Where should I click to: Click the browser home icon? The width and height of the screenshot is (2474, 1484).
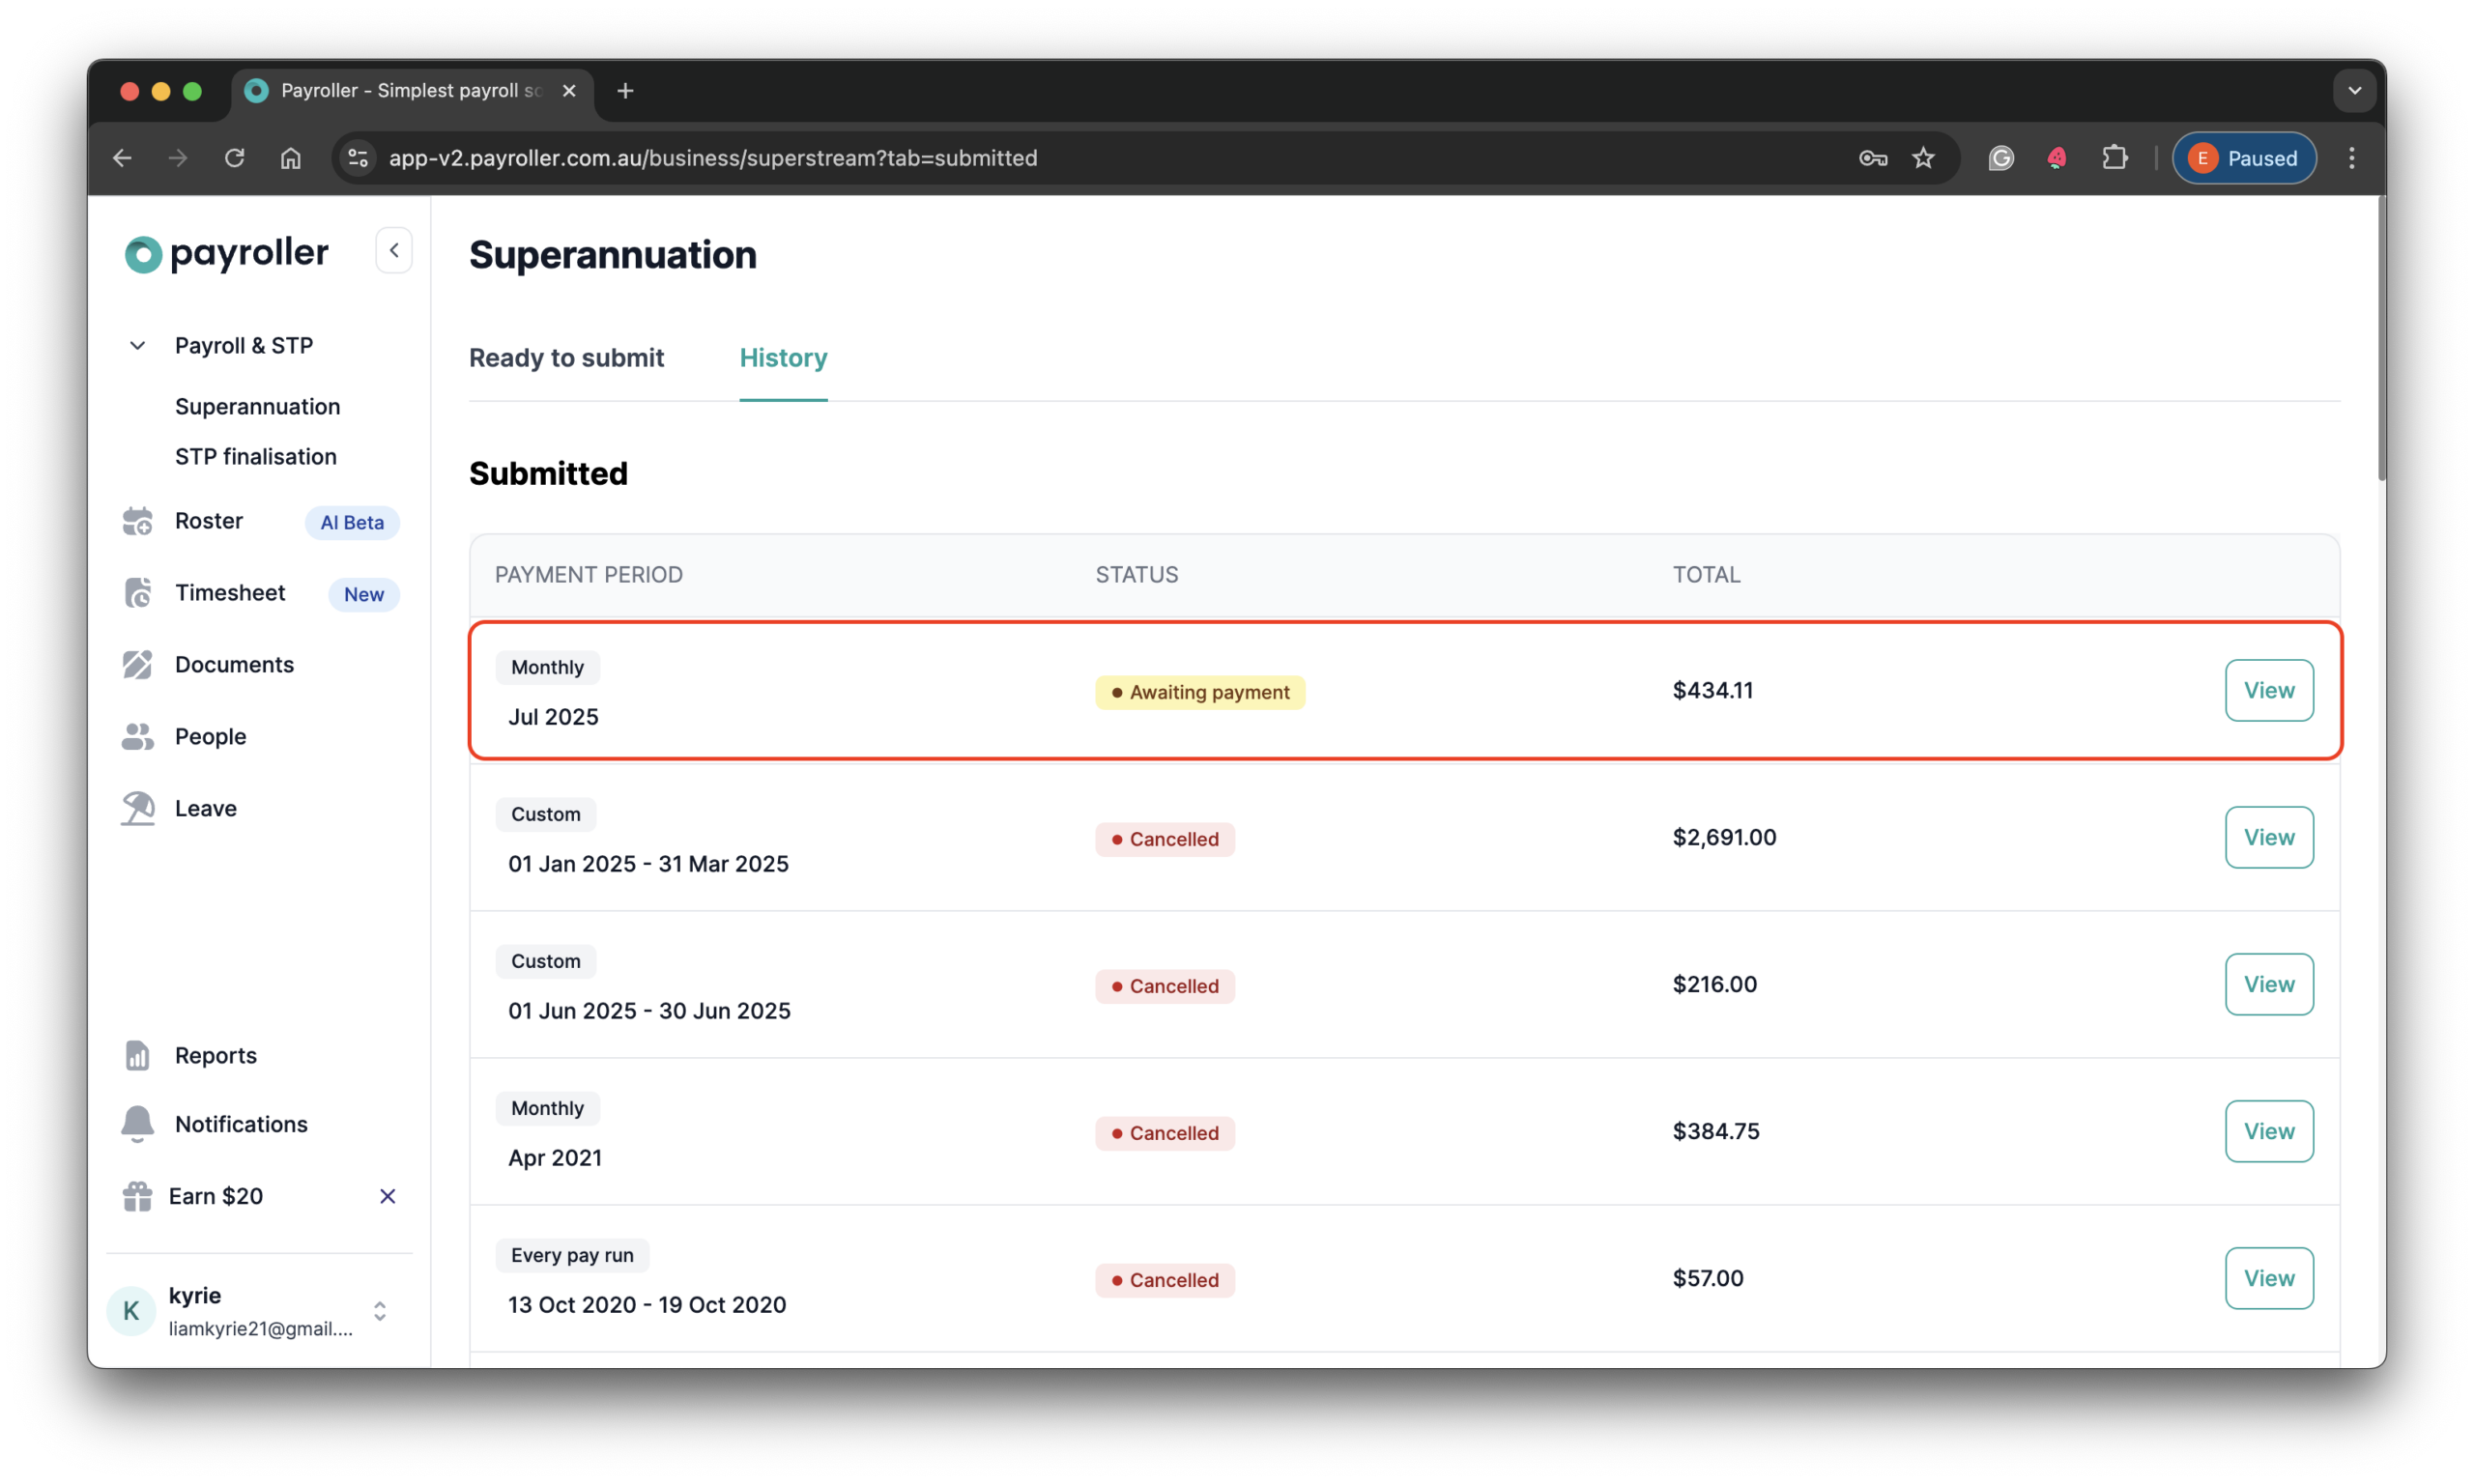click(x=290, y=158)
